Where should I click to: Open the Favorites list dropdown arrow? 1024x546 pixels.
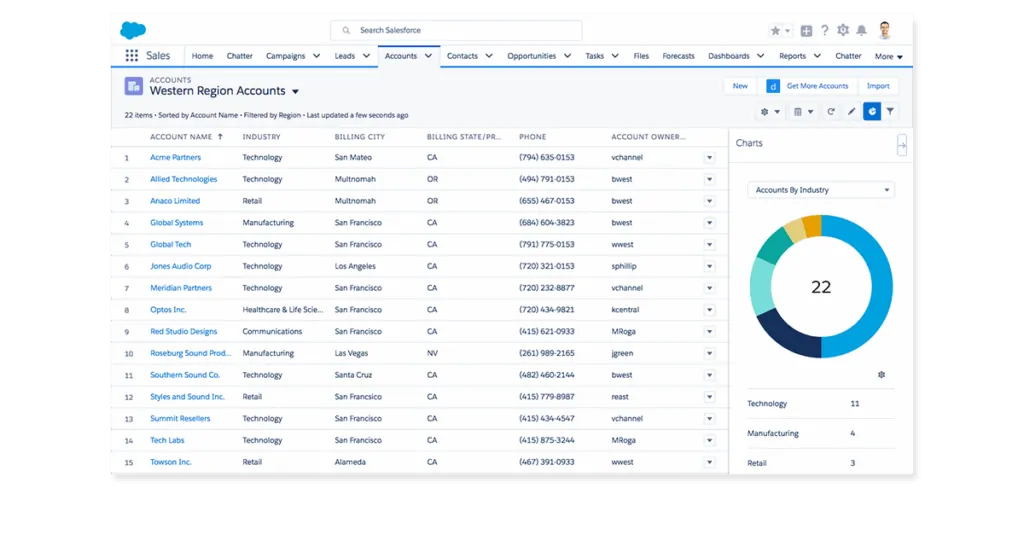(788, 31)
